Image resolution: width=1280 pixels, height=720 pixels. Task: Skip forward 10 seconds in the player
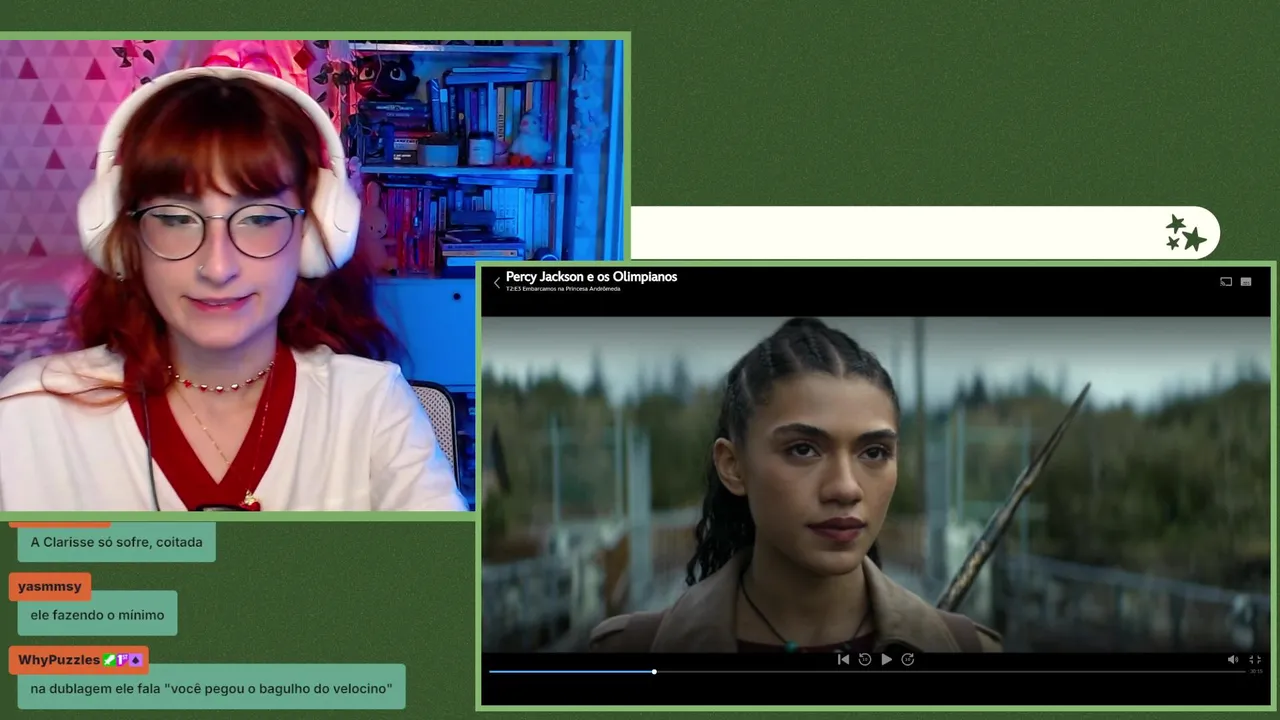[x=908, y=659]
